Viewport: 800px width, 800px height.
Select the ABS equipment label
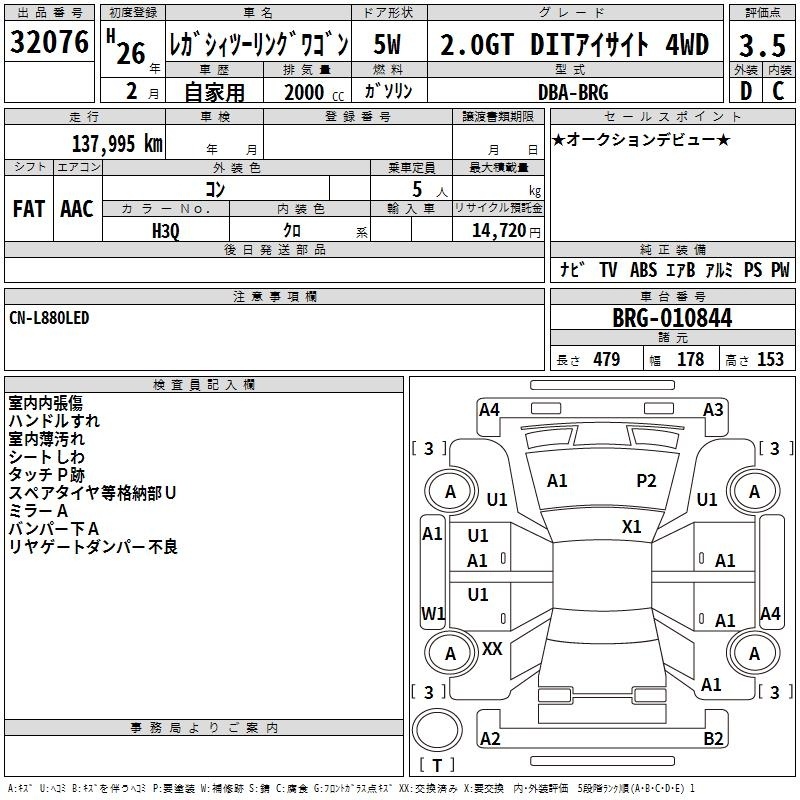643,270
